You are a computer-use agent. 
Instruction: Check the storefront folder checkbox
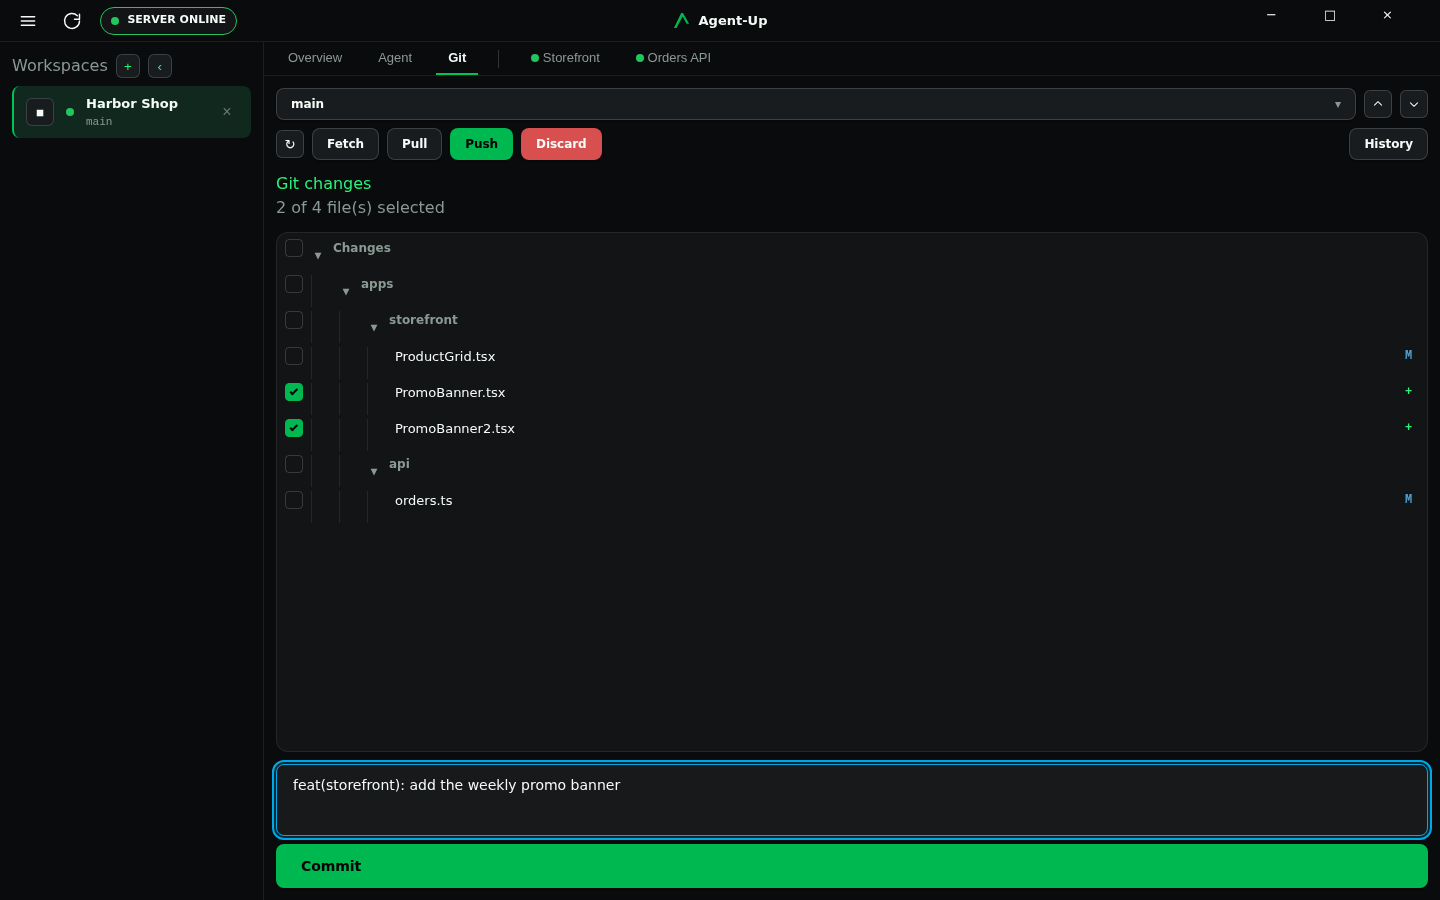[294, 320]
